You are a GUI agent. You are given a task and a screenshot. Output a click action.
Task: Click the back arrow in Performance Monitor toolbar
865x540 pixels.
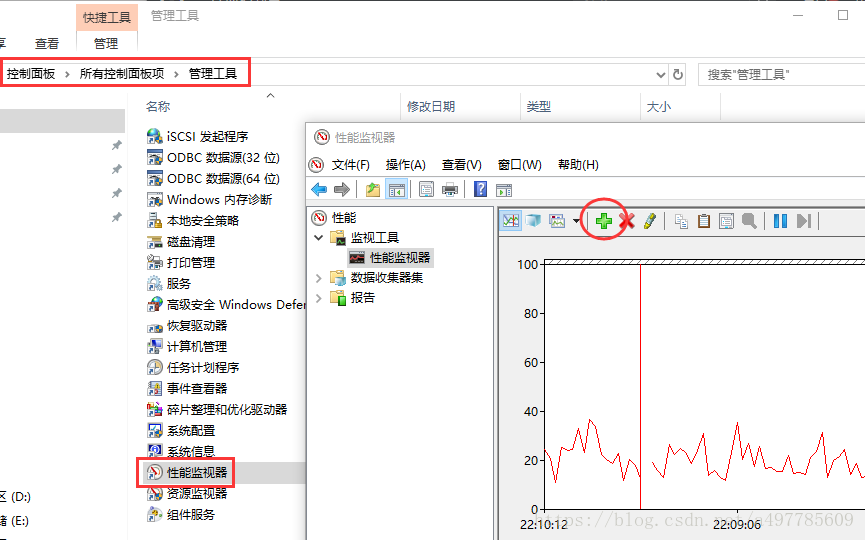tap(319, 190)
